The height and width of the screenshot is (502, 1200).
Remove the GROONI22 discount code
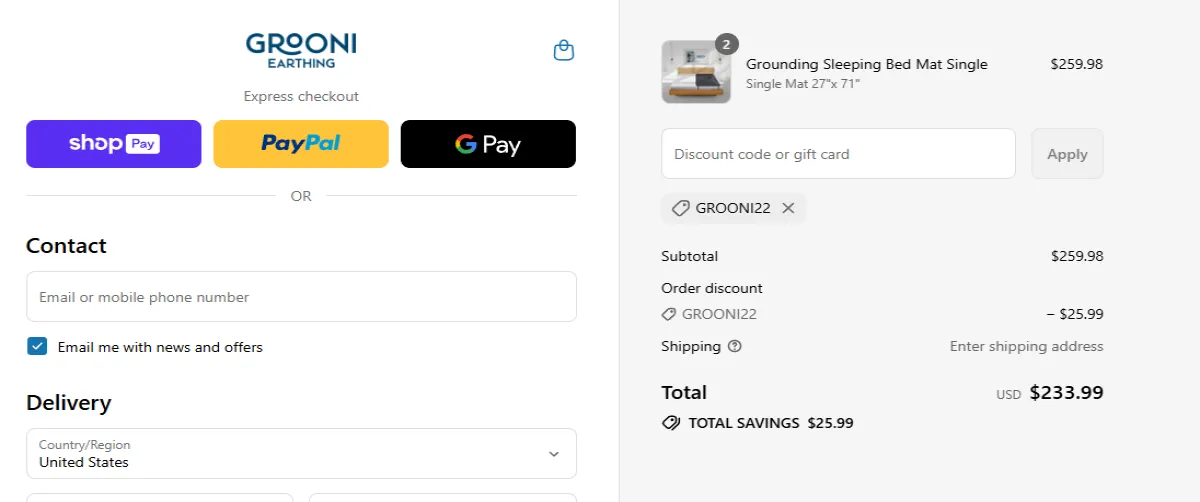[x=788, y=208]
